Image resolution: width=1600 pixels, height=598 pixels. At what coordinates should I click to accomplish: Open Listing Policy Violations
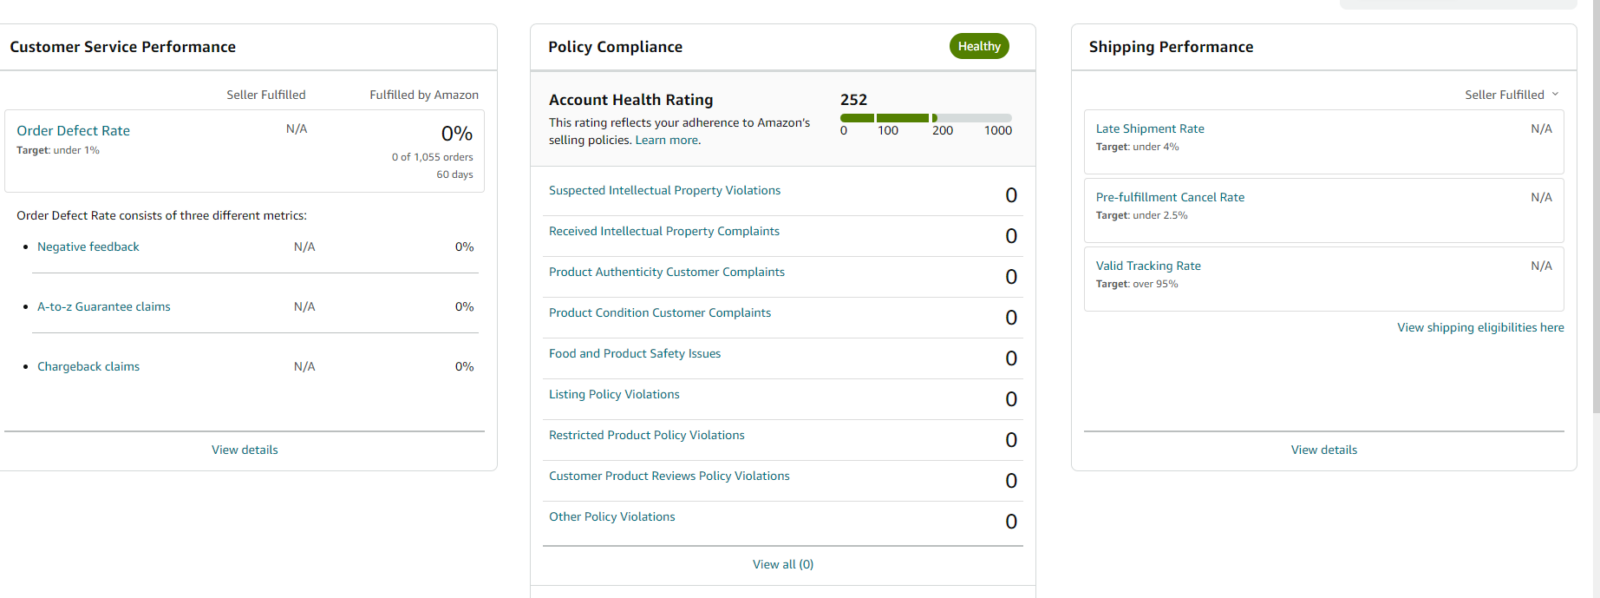coord(613,395)
